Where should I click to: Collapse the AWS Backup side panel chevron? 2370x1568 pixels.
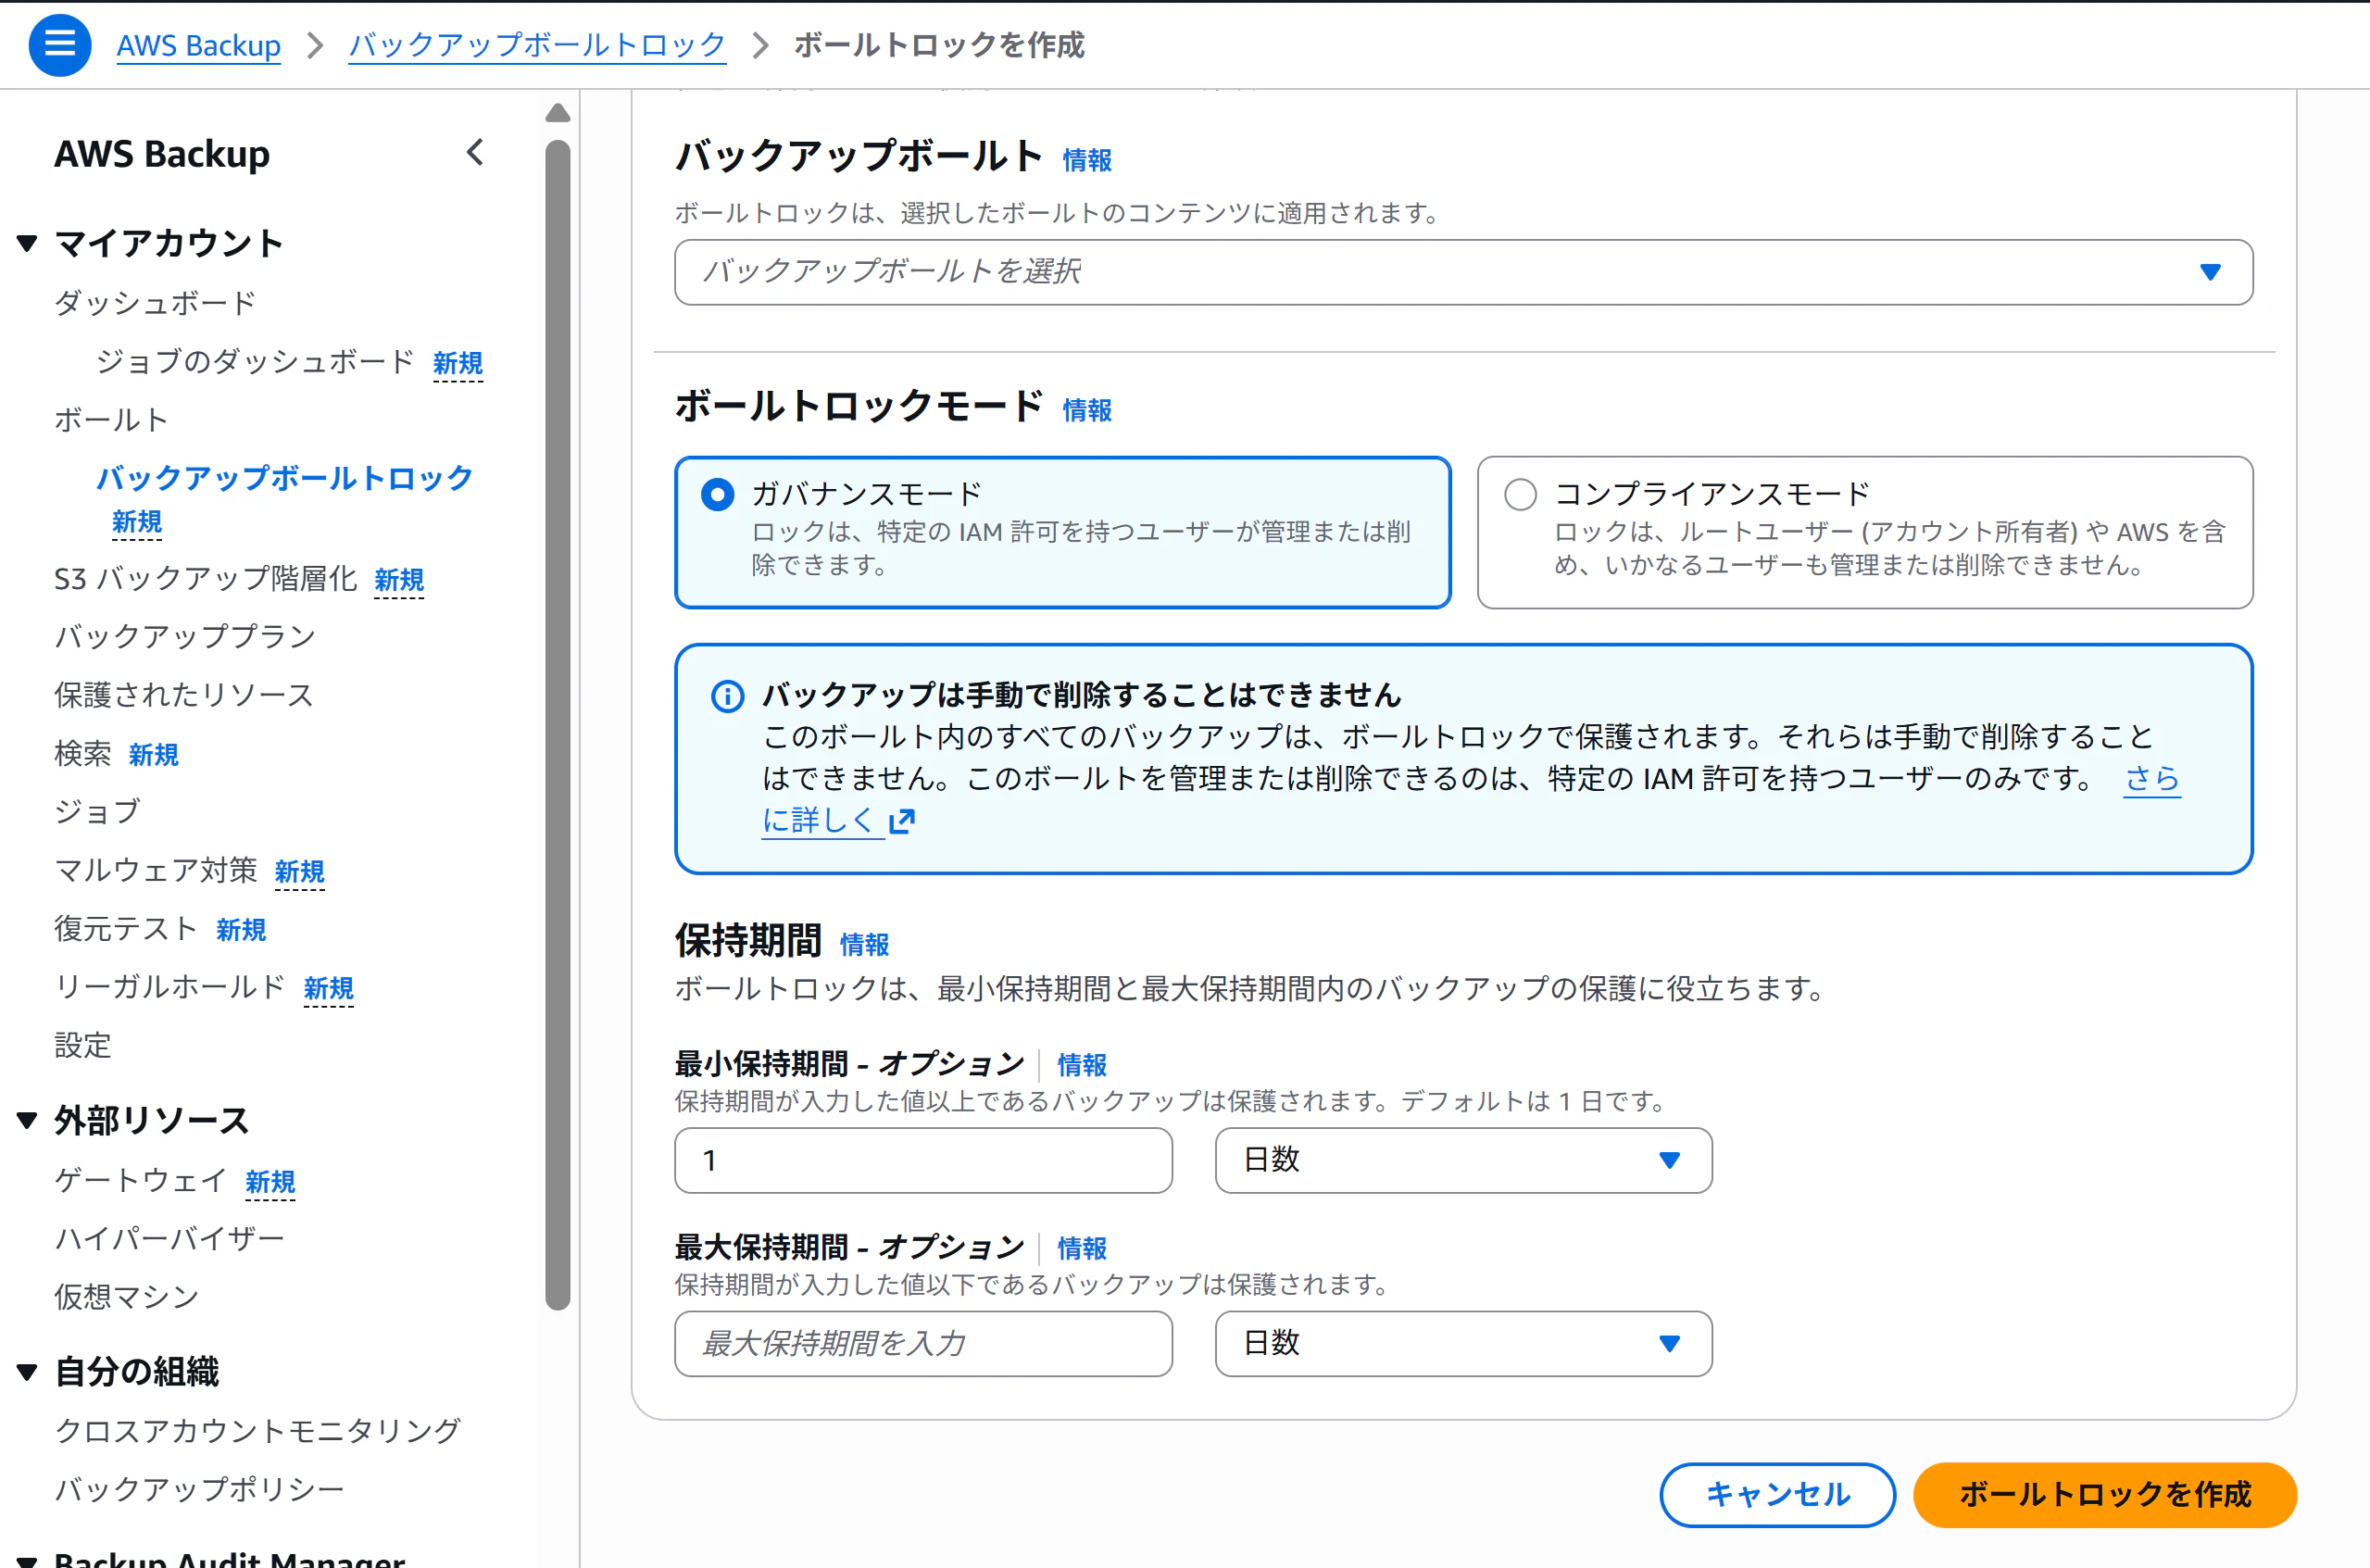[475, 153]
